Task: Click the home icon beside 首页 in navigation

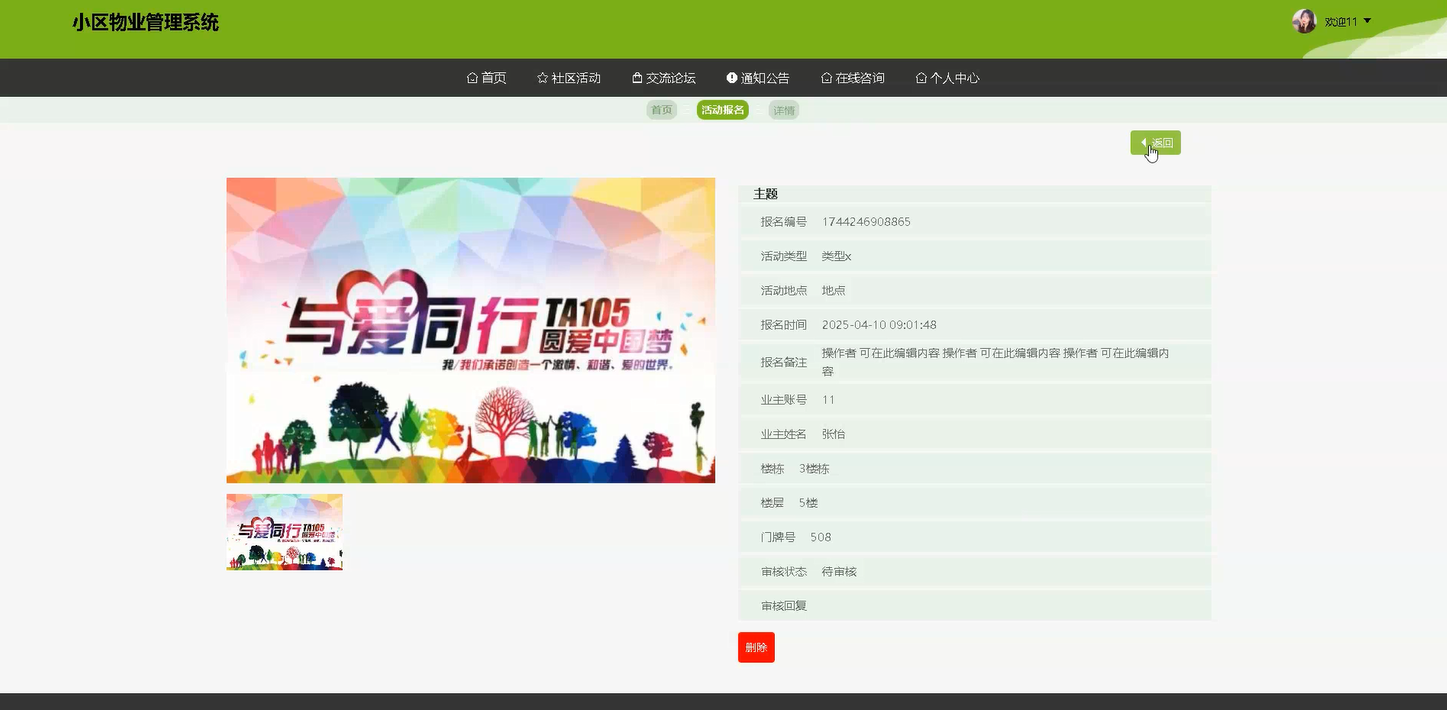Action: [472, 78]
